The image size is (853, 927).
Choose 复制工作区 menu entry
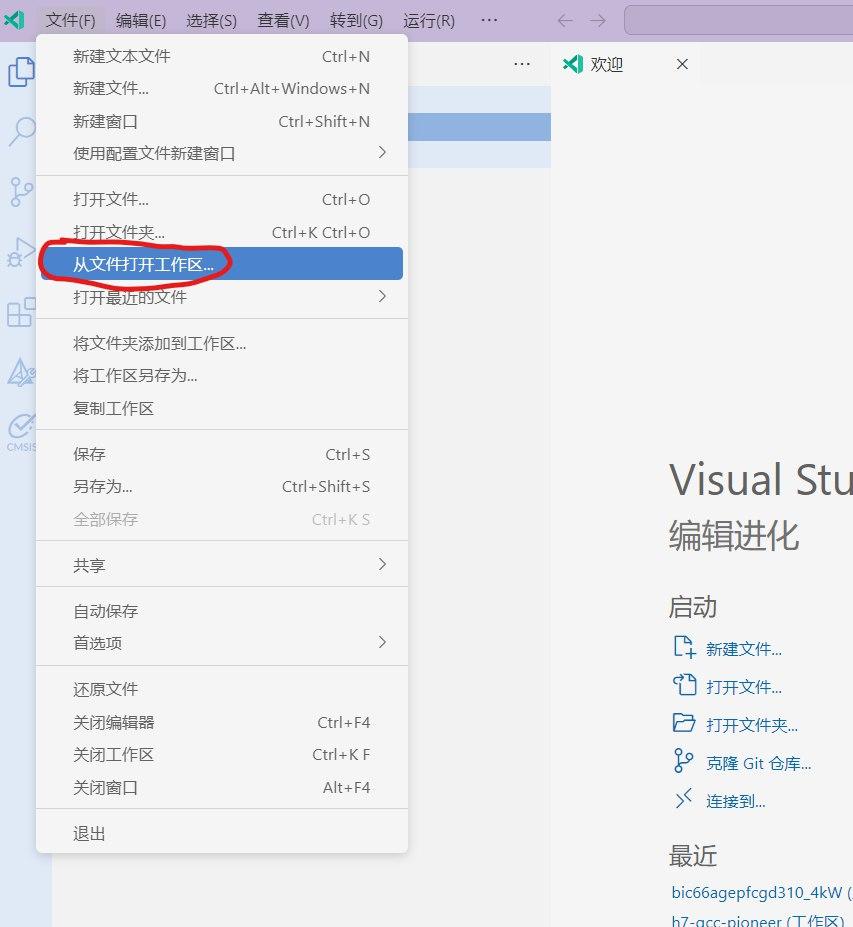222,409
